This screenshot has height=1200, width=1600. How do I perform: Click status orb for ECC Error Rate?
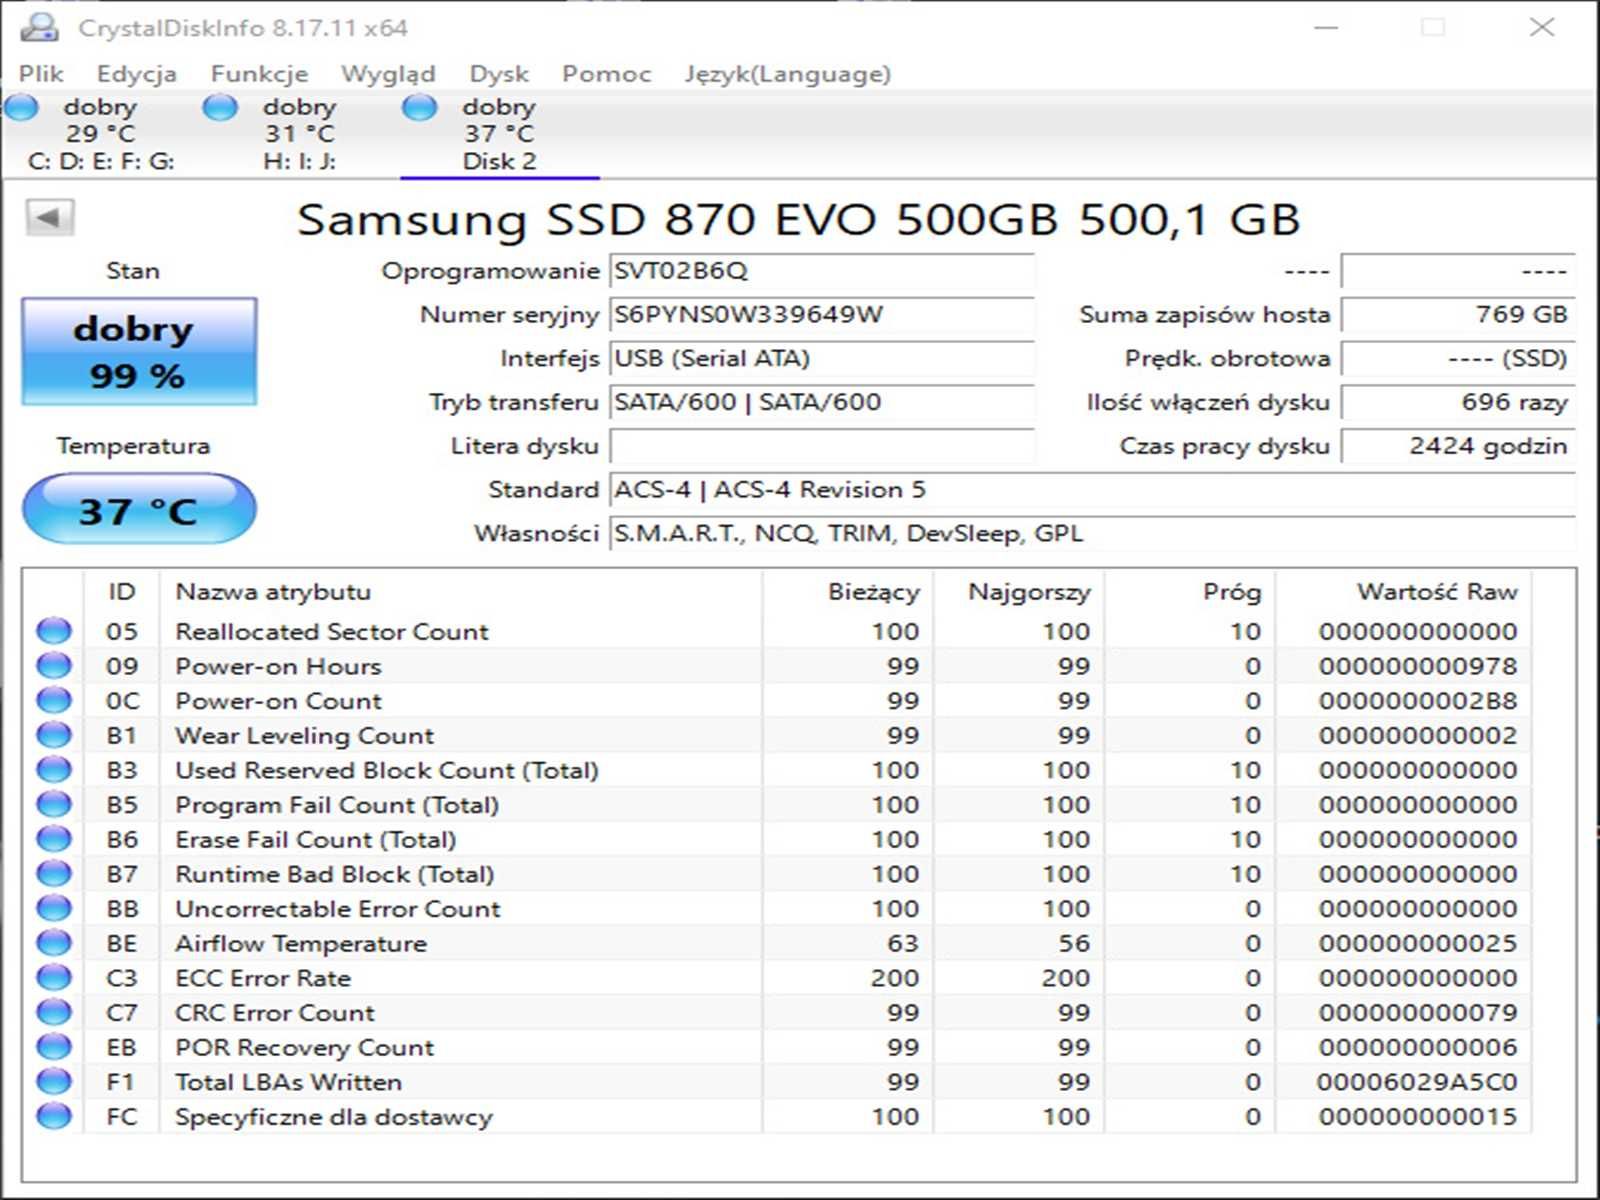tap(54, 978)
